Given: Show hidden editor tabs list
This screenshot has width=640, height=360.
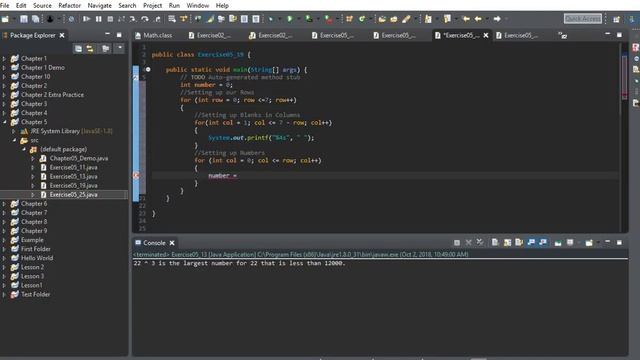Looking at the screenshot, I should (x=563, y=36).
